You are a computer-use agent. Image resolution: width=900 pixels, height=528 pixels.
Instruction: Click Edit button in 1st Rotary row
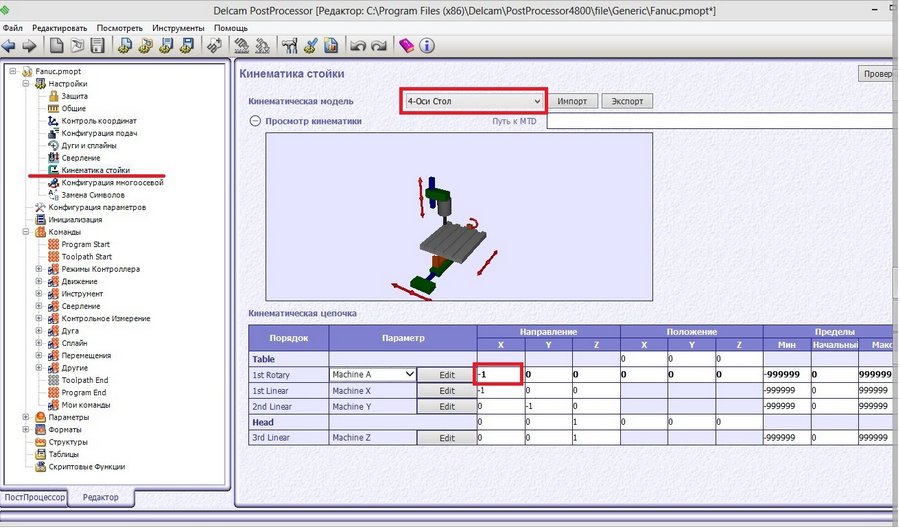[447, 375]
